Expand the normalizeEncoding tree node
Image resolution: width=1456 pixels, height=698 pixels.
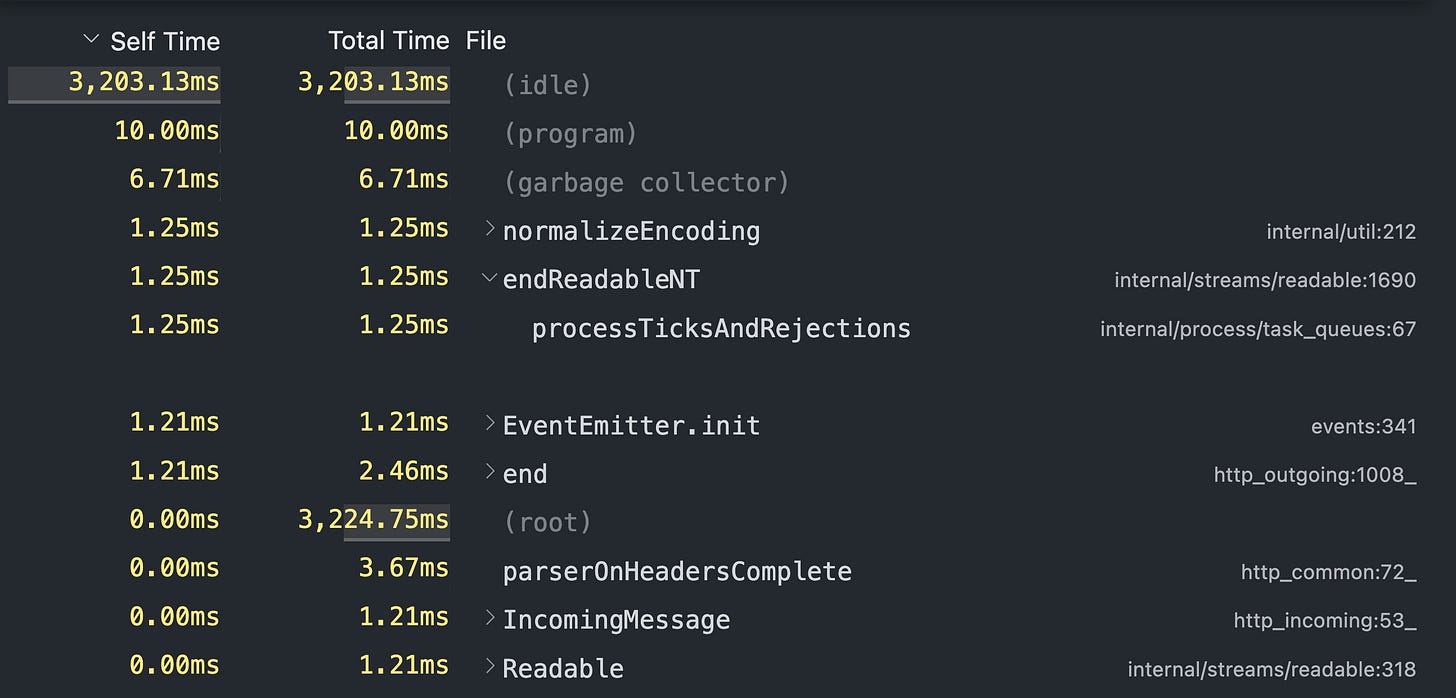[x=488, y=228]
